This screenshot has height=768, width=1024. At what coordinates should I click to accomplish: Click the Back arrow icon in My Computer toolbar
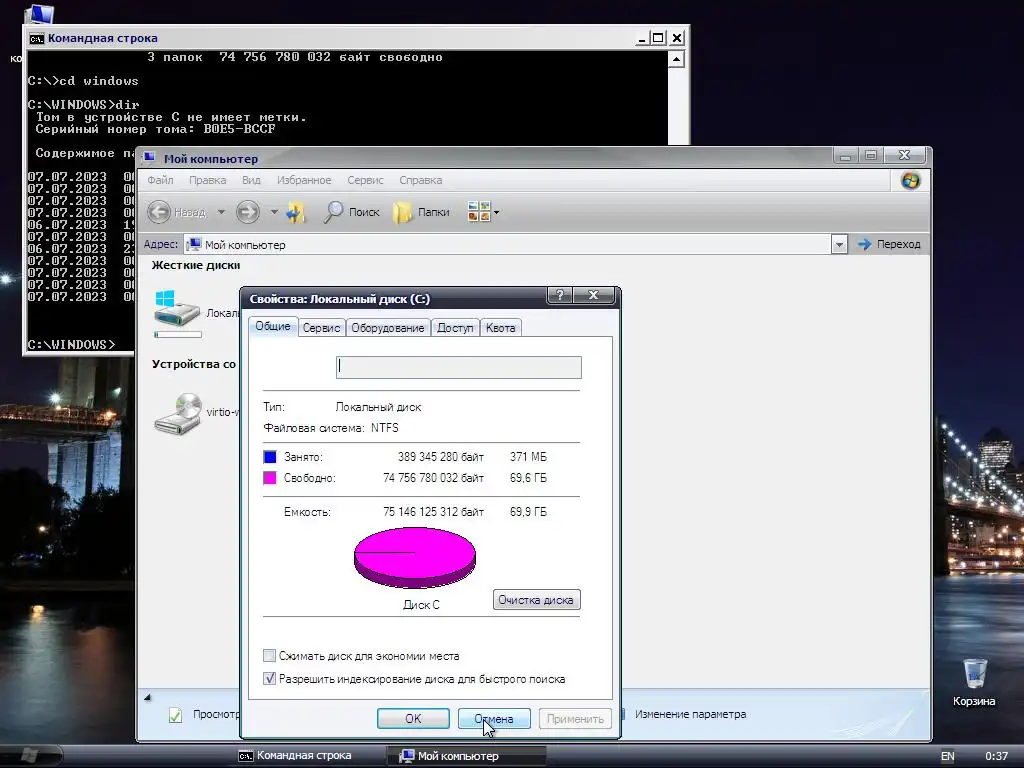click(x=159, y=212)
